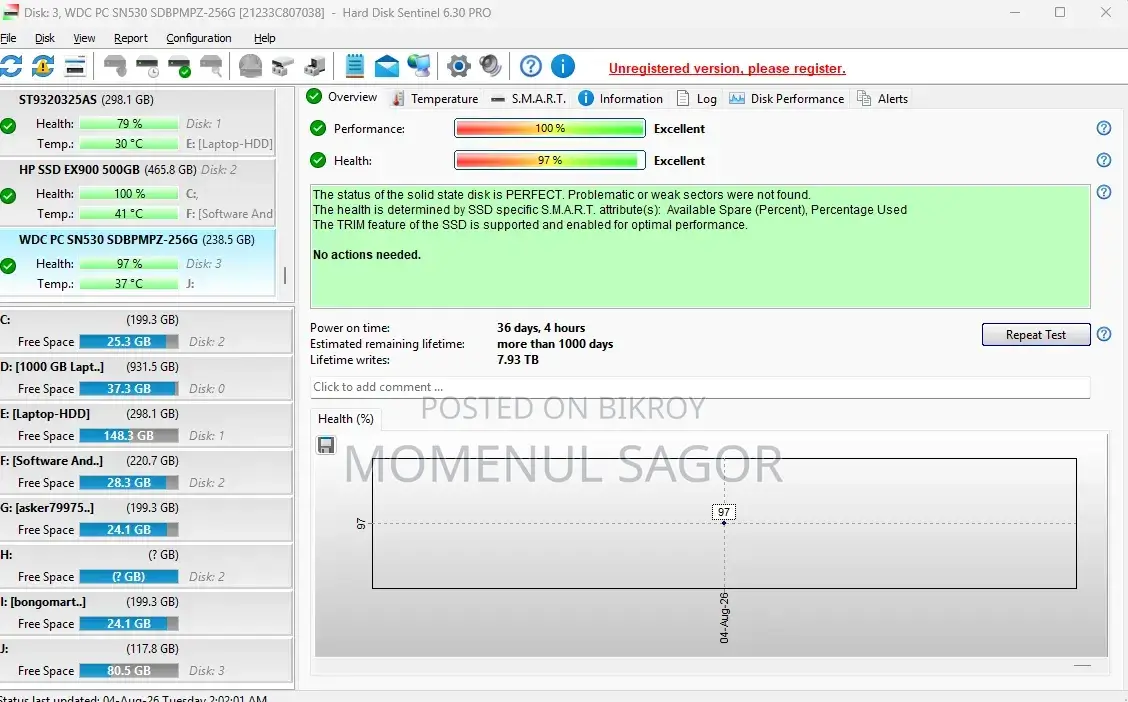Viewport: 1128px width, 702px height.
Task: Click the help icon beside Health bar
Action: tap(1104, 160)
